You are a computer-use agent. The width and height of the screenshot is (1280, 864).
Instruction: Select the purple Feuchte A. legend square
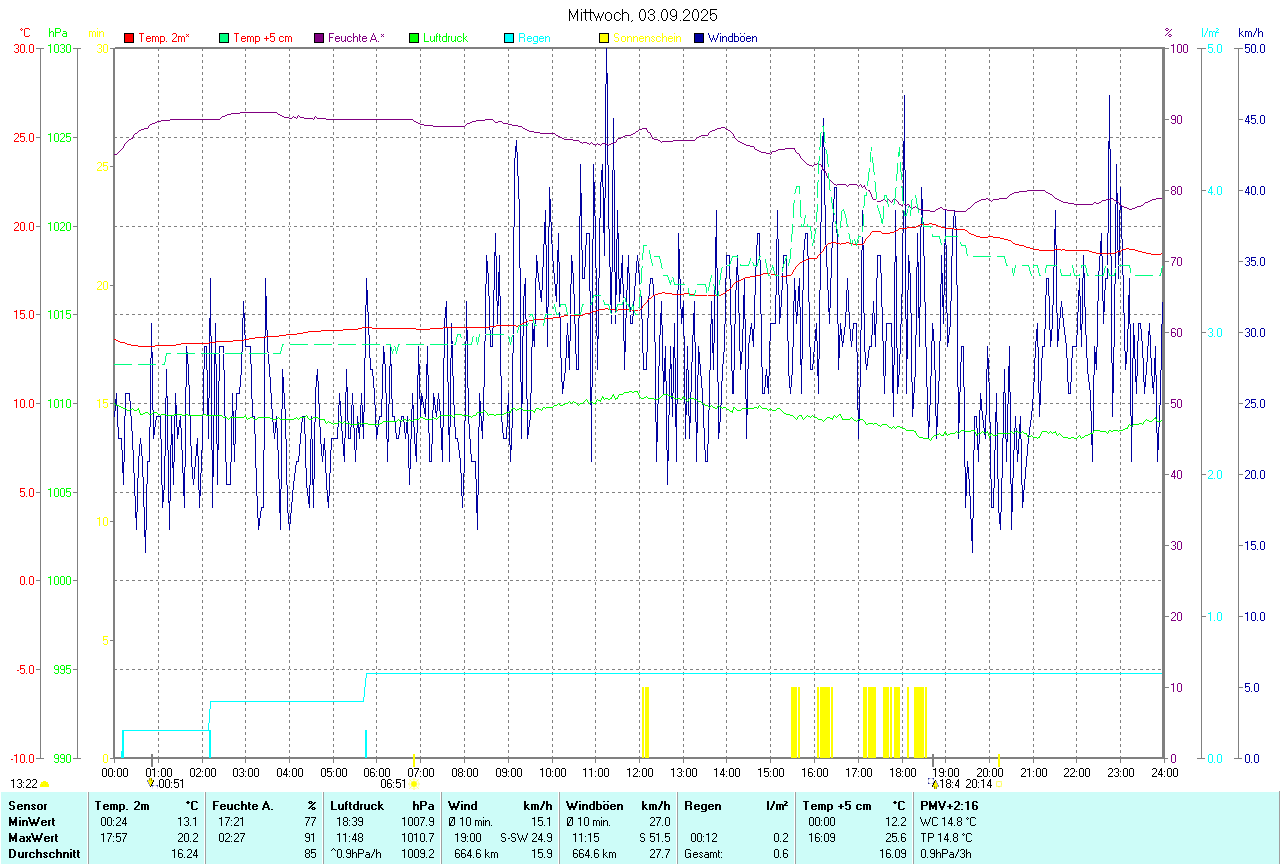319,38
